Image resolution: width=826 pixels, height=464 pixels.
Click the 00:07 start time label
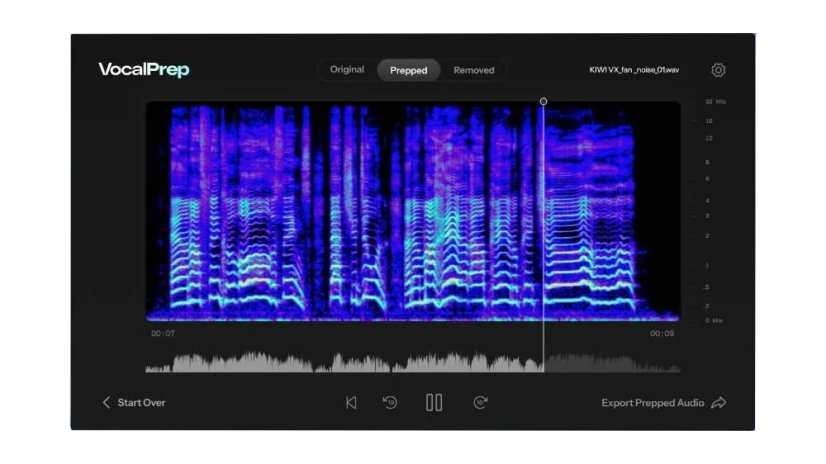tap(163, 333)
